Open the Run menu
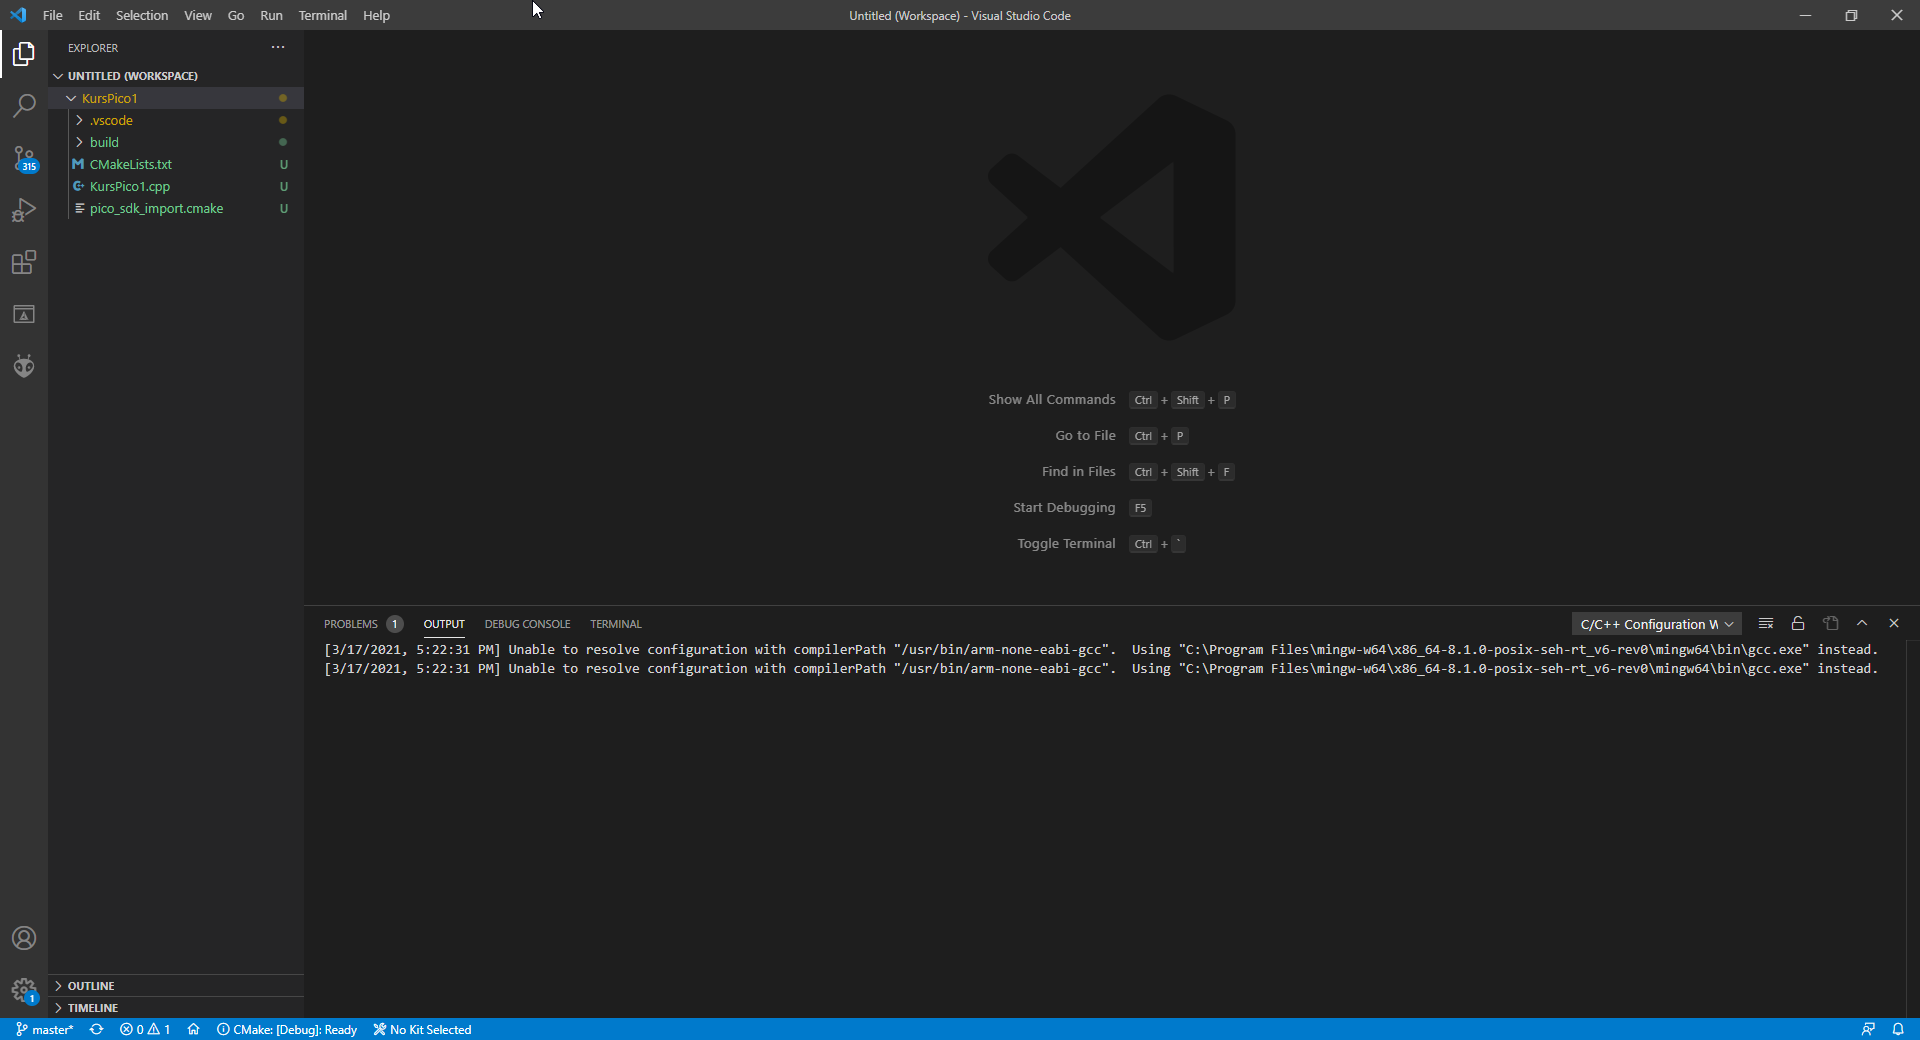Viewport: 1920px width, 1040px height. [x=271, y=15]
